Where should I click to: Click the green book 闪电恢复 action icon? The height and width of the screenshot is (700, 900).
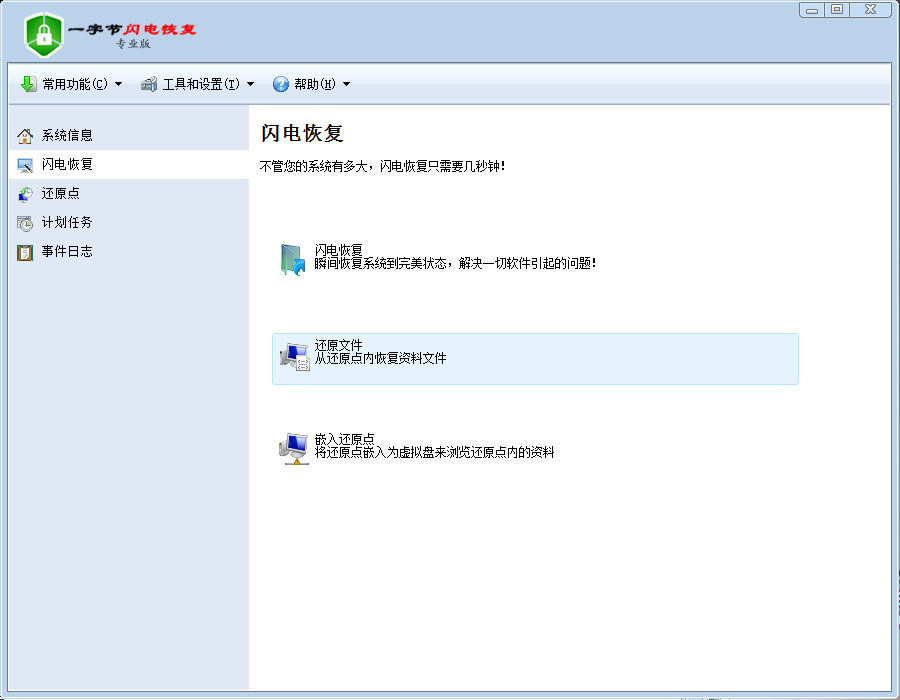pos(293,259)
